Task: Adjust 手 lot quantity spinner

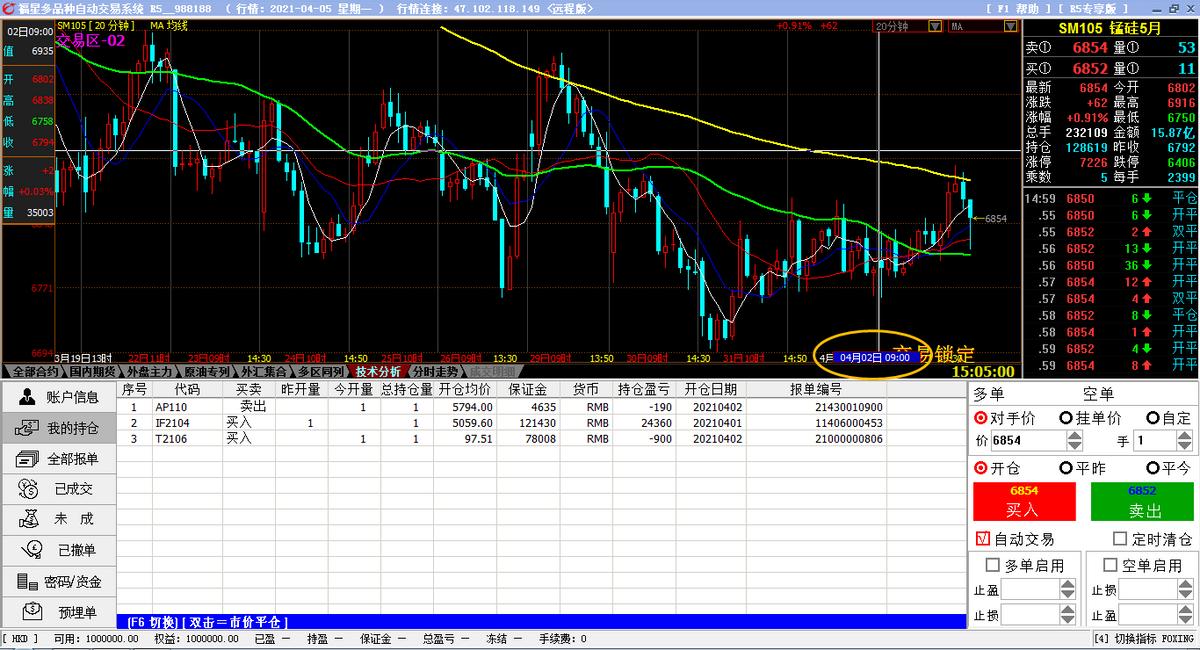Action: [x=1187, y=441]
